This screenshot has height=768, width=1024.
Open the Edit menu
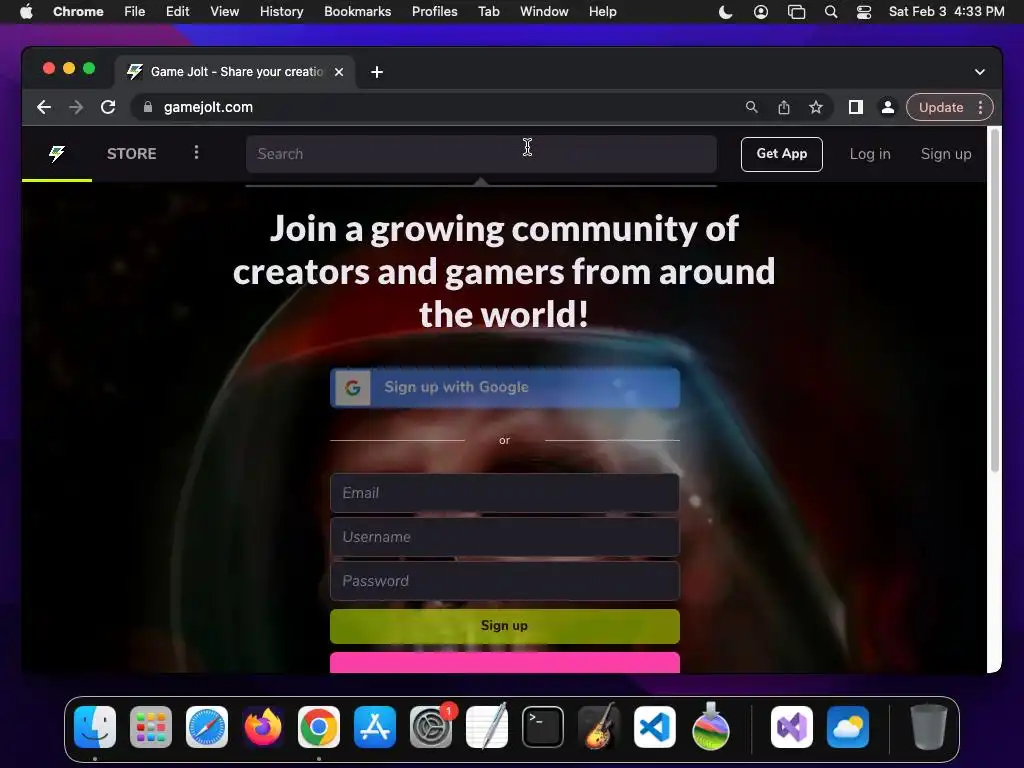click(177, 12)
